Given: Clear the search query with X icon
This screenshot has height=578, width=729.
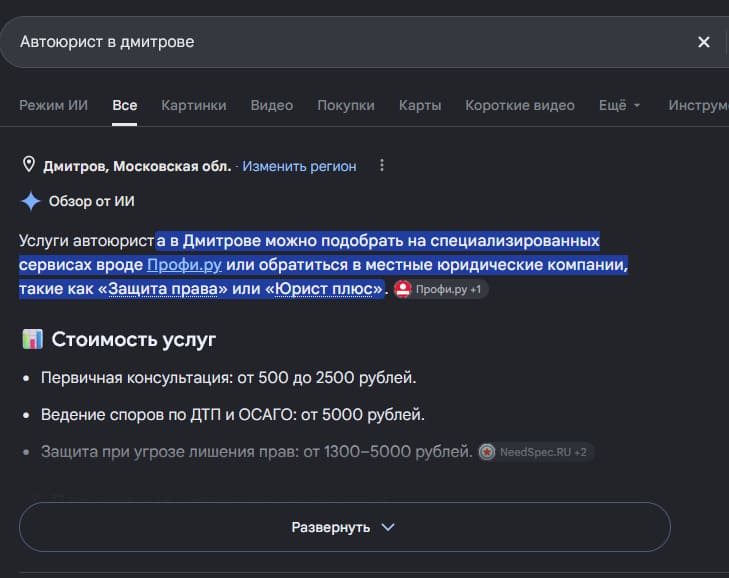Looking at the screenshot, I should tap(703, 42).
